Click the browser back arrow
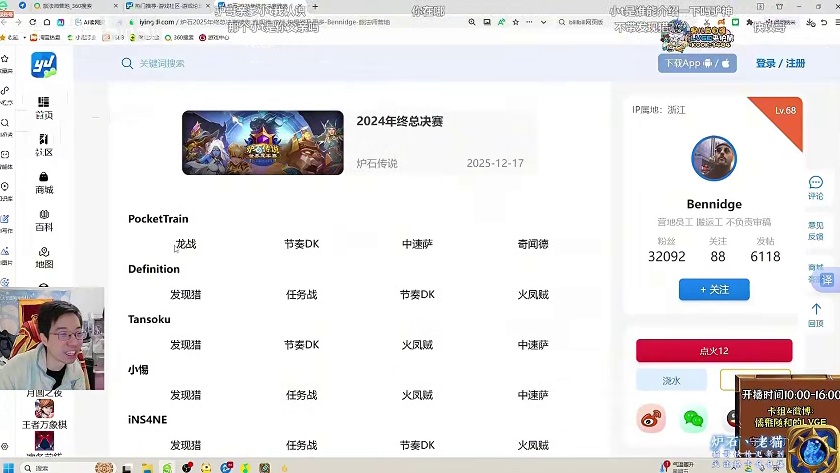The width and height of the screenshot is (840, 473). tap(5, 22)
